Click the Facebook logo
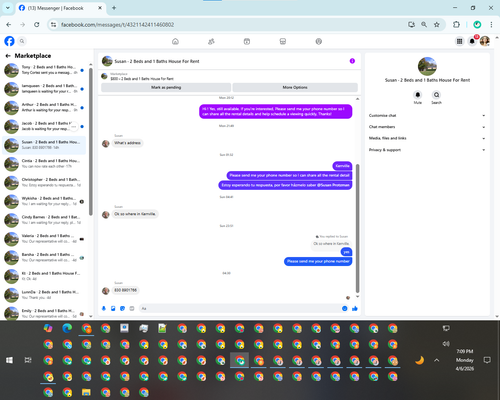This screenshot has height=400, width=500. 9,41
